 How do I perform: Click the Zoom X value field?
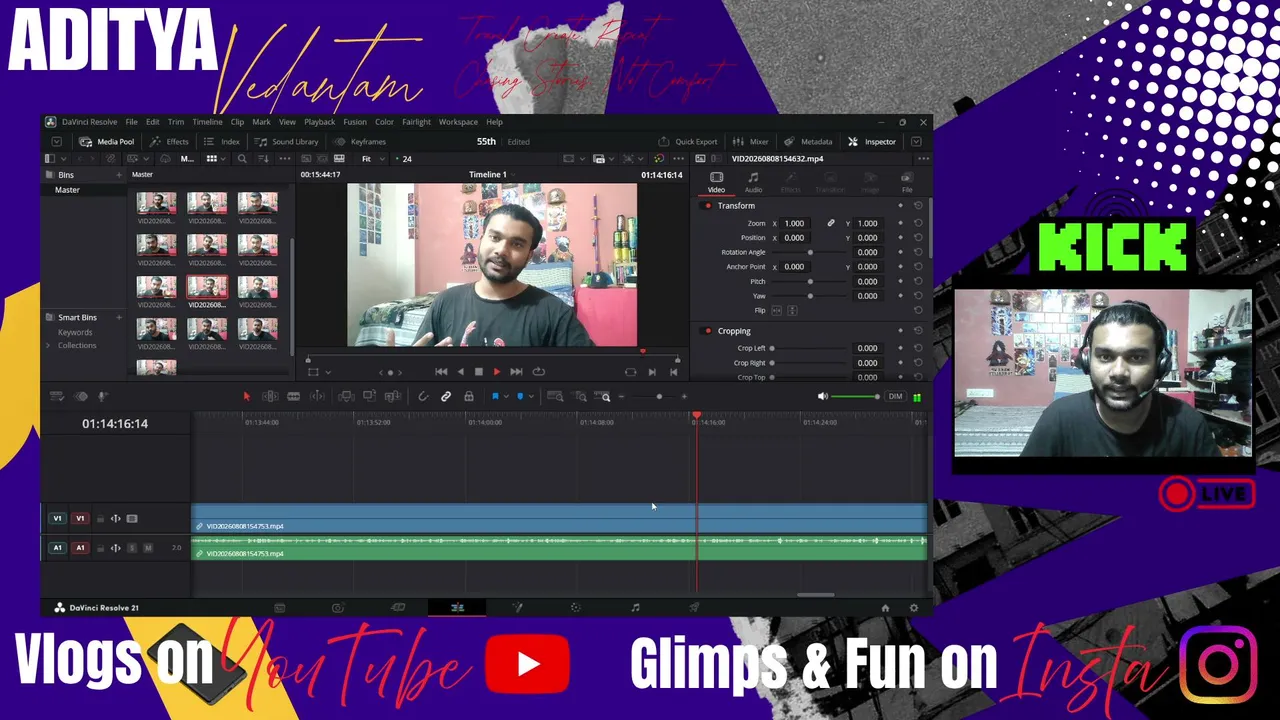pyautogui.click(x=794, y=224)
